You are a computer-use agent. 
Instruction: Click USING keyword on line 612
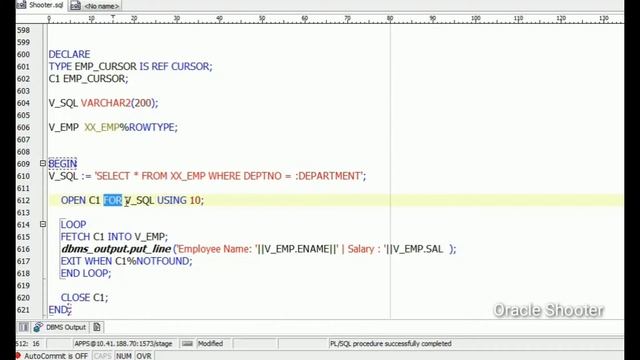pos(172,200)
